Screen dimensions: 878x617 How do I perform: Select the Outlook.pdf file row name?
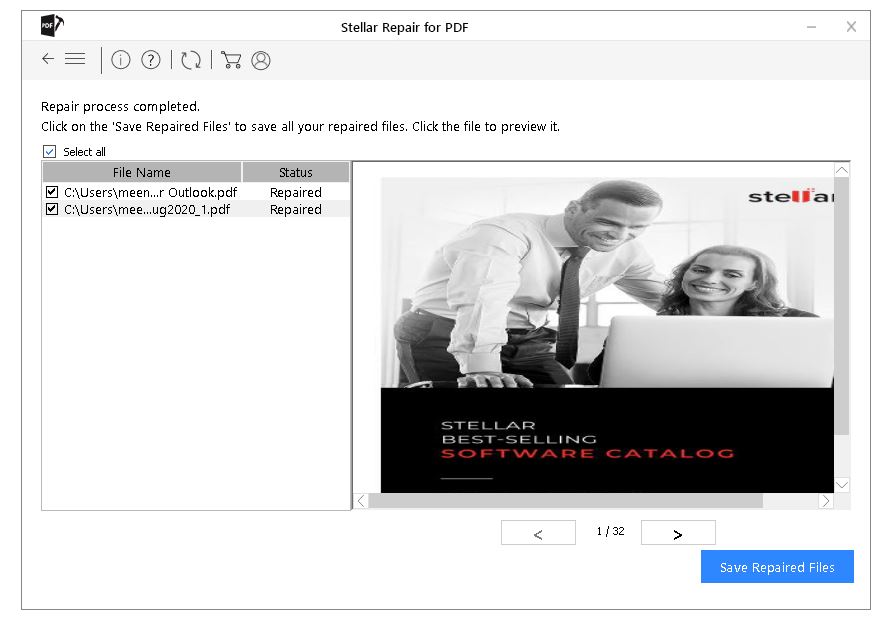point(151,193)
